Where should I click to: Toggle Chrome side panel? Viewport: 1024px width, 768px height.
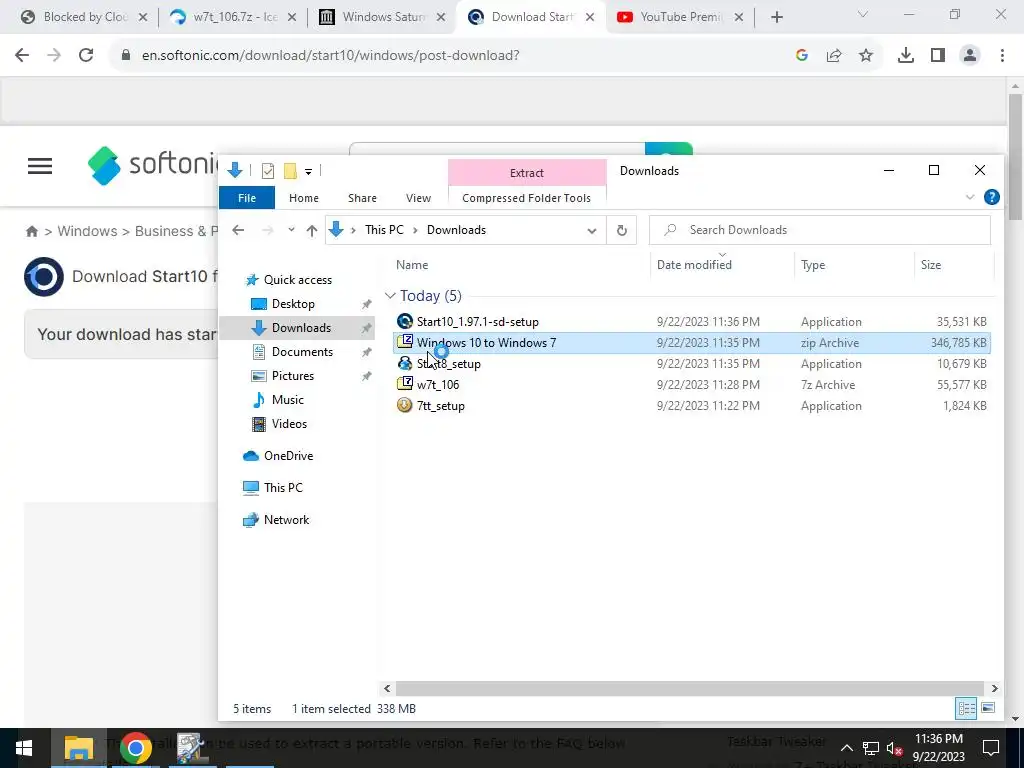[x=938, y=56]
